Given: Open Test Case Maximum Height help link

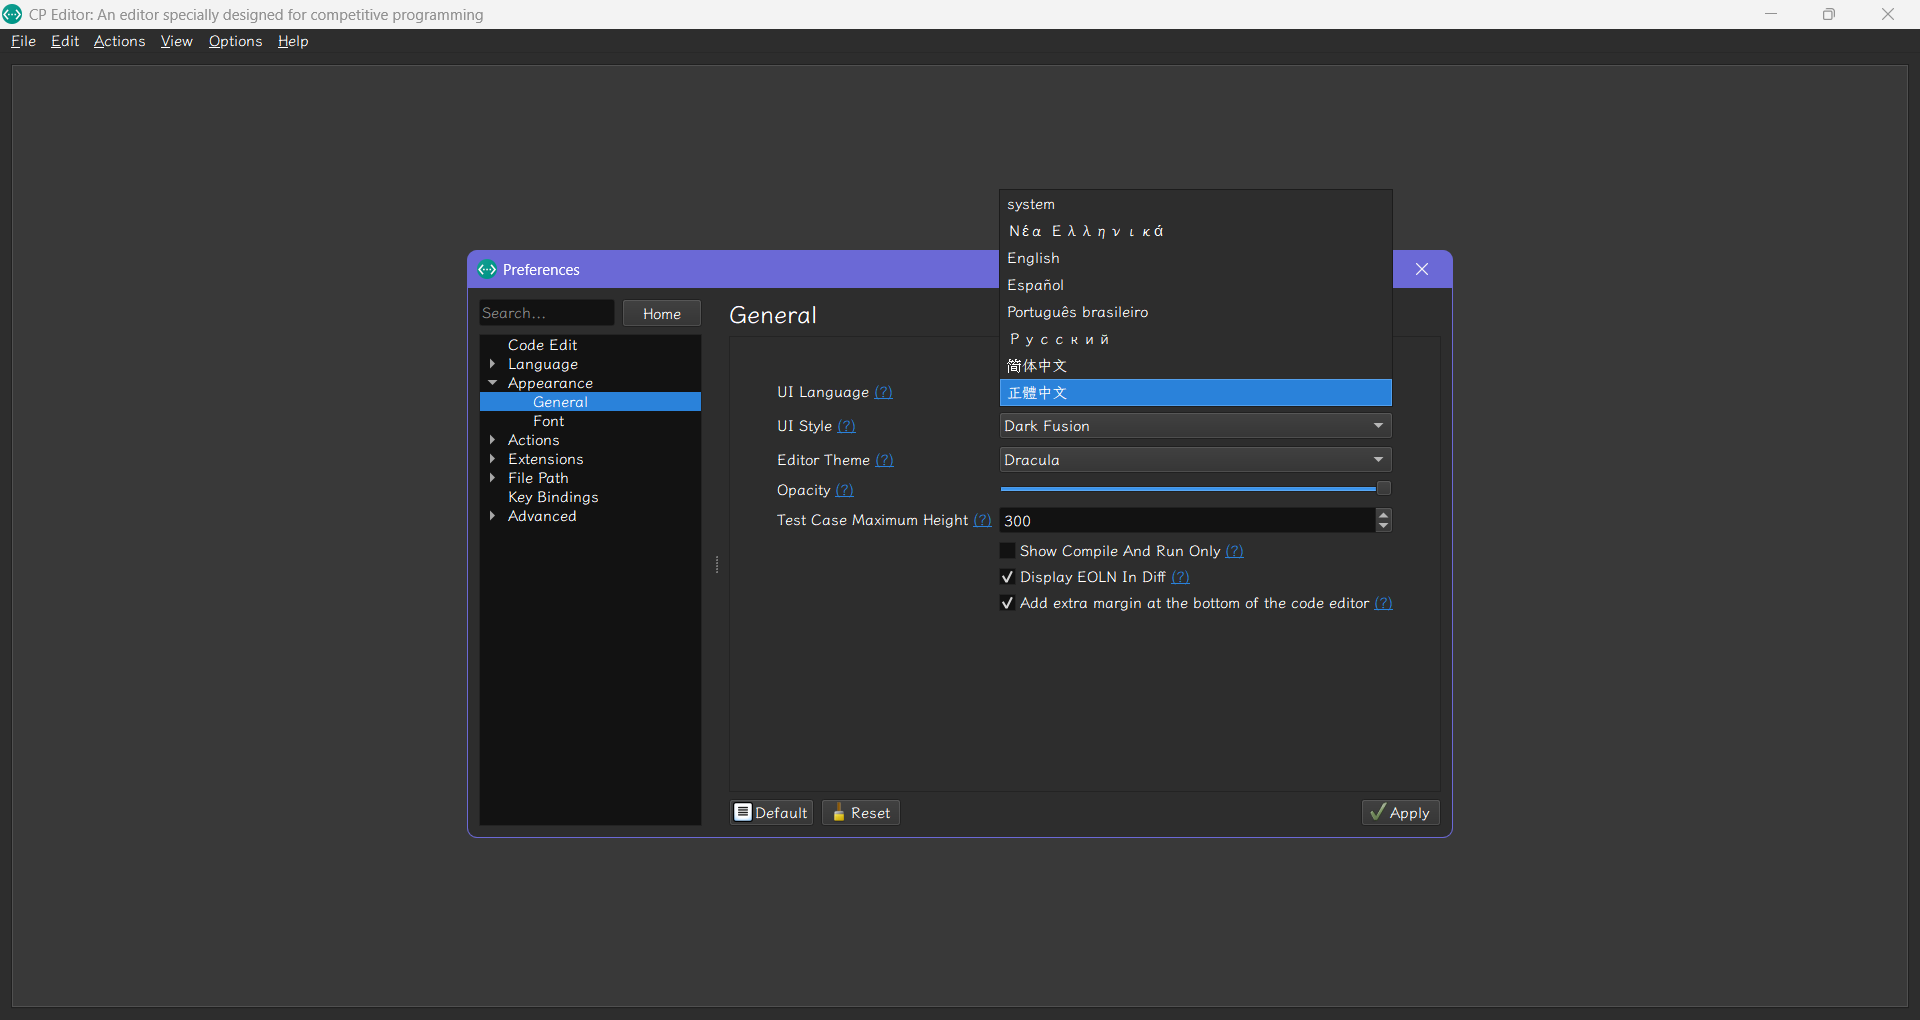Looking at the screenshot, I should coord(983,520).
